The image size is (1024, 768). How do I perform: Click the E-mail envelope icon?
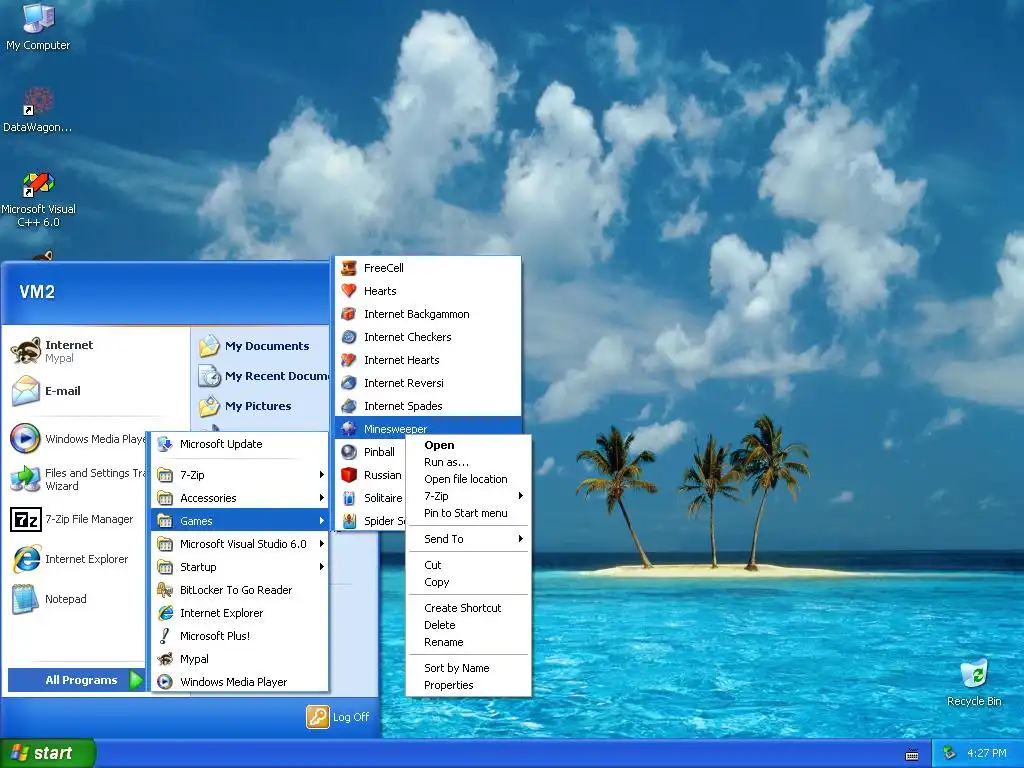(25, 391)
